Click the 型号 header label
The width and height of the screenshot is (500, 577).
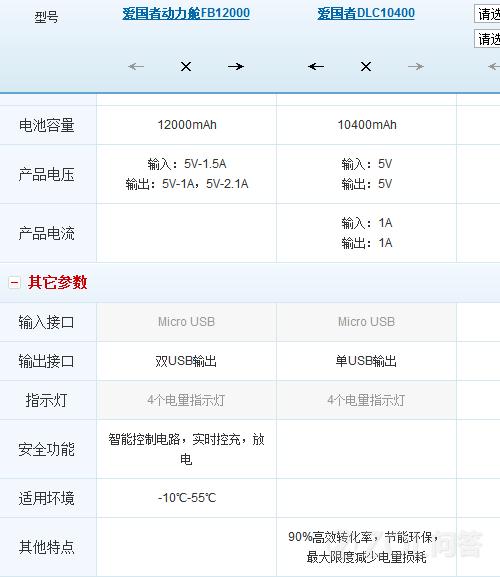click(x=46, y=17)
